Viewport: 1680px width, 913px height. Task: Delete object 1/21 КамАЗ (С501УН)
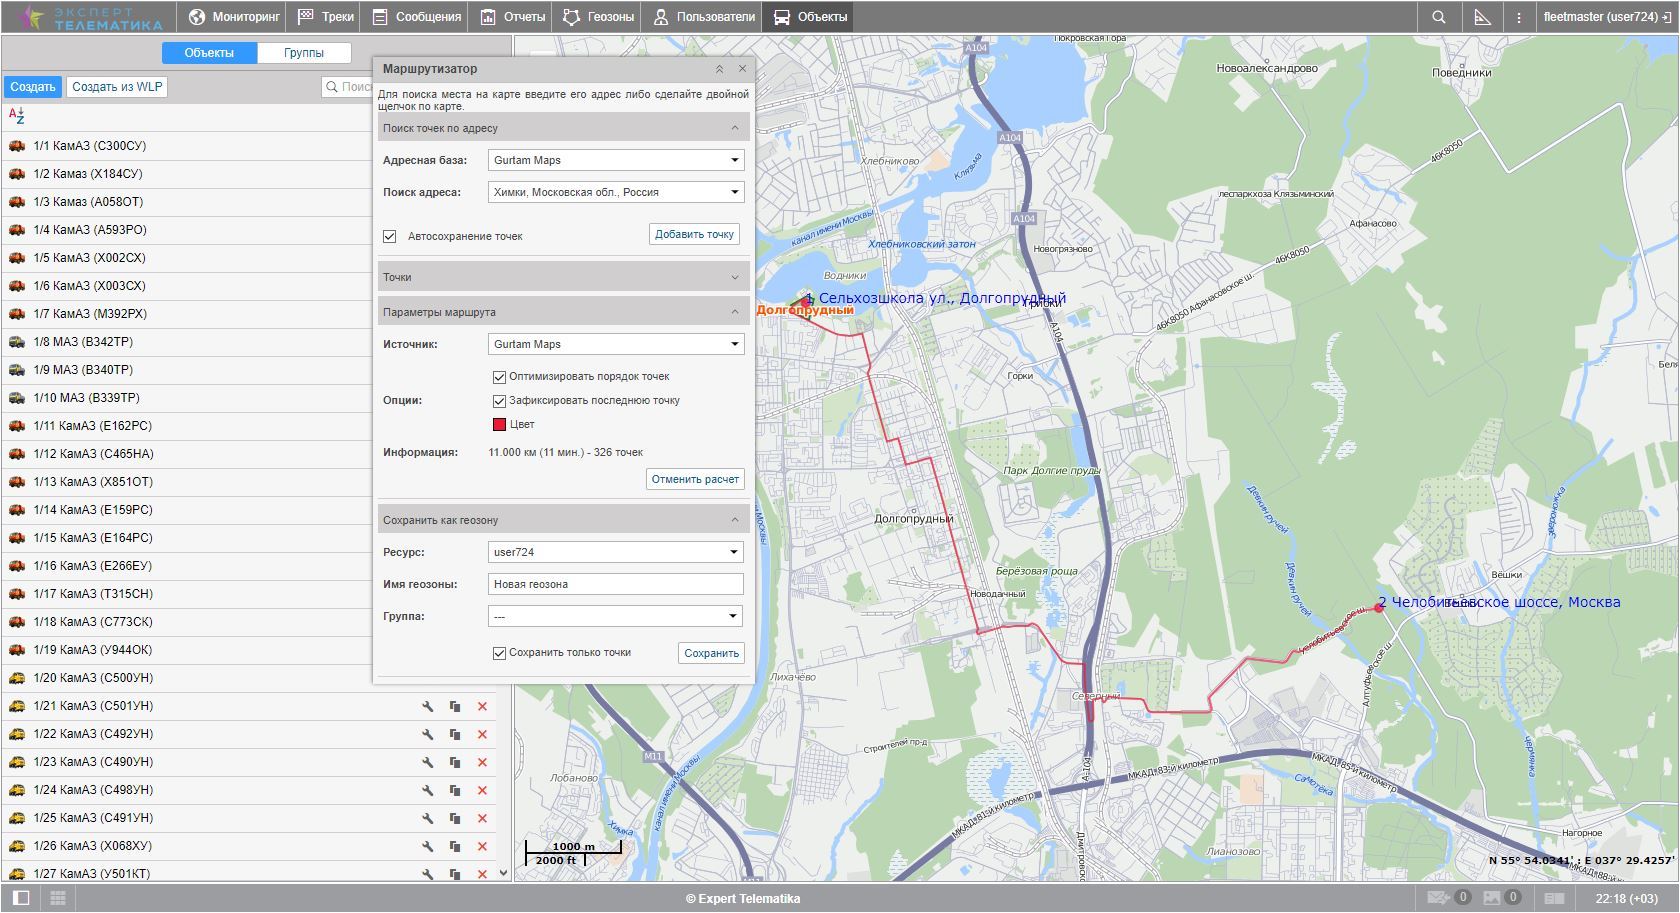pos(482,706)
